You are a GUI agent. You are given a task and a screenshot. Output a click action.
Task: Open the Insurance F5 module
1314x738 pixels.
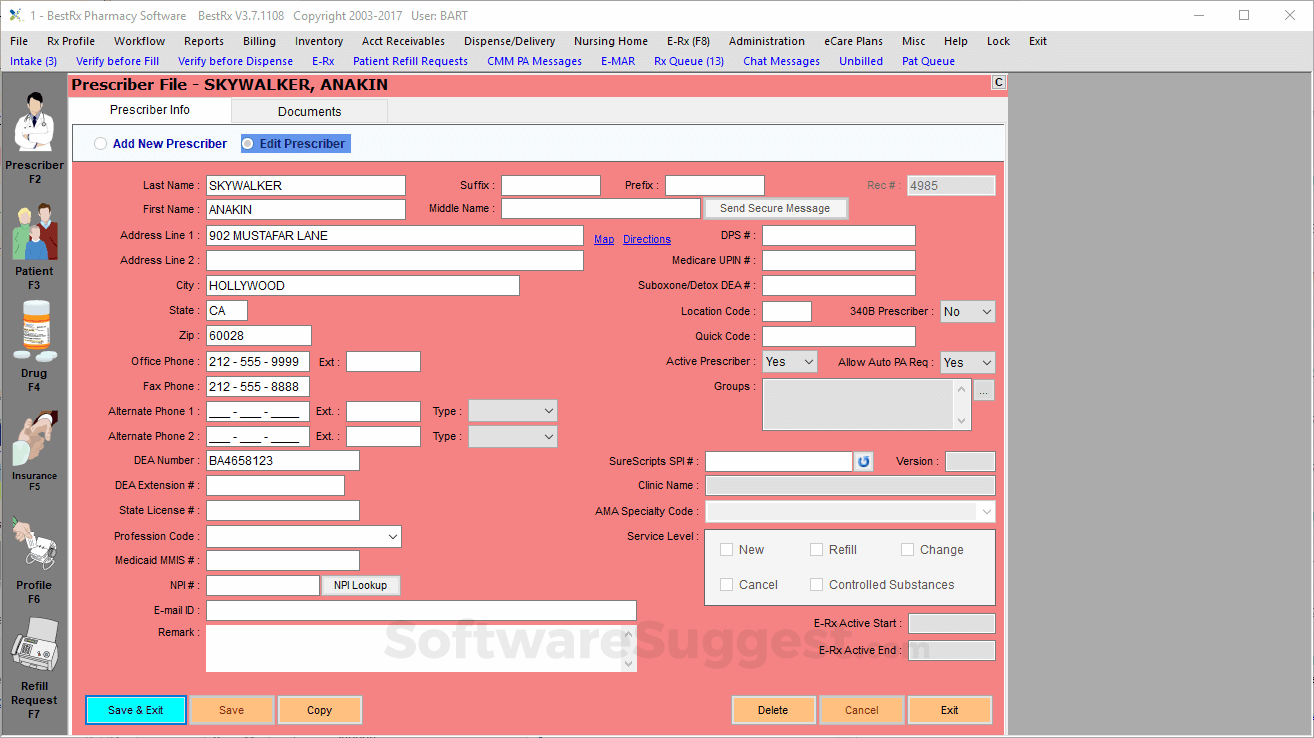pyautogui.click(x=34, y=445)
